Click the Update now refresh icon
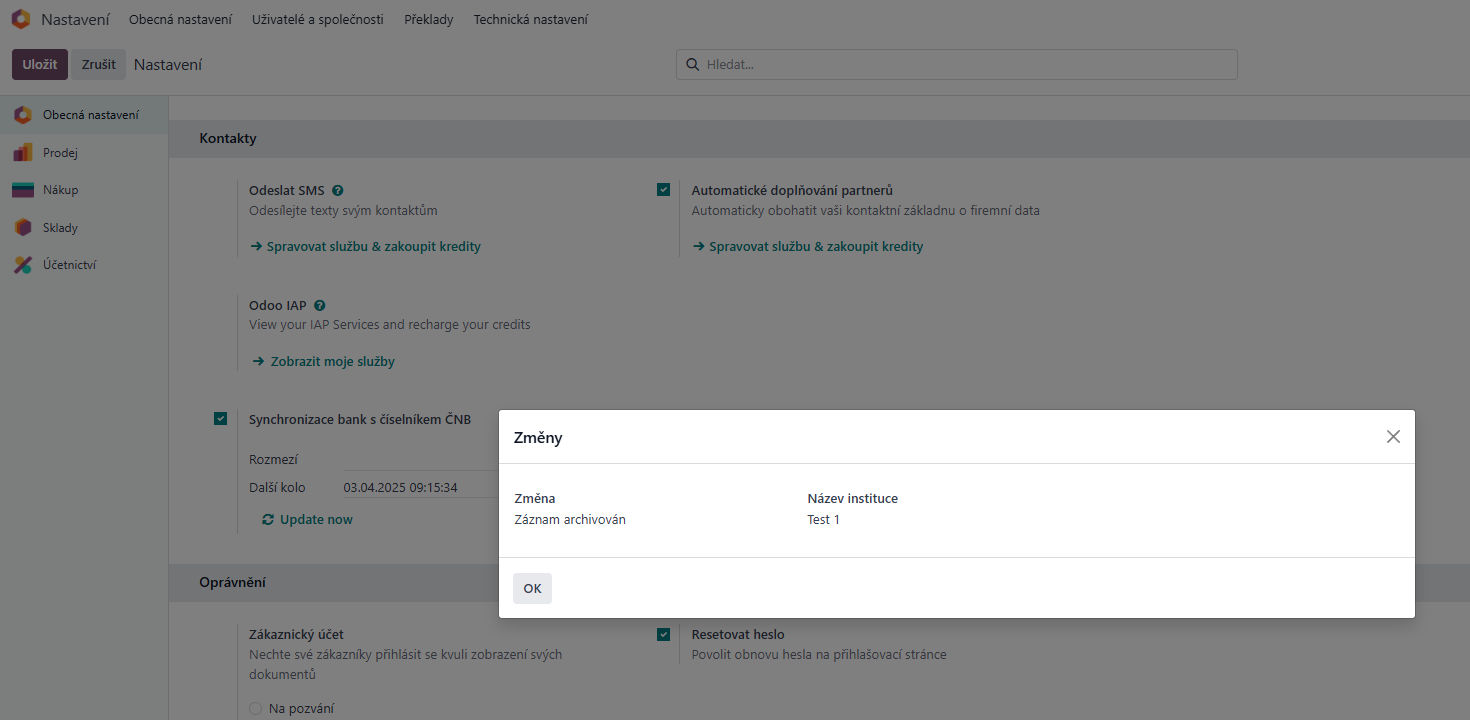The height and width of the screenshot is (720, 1470). [x=268, y=520]
